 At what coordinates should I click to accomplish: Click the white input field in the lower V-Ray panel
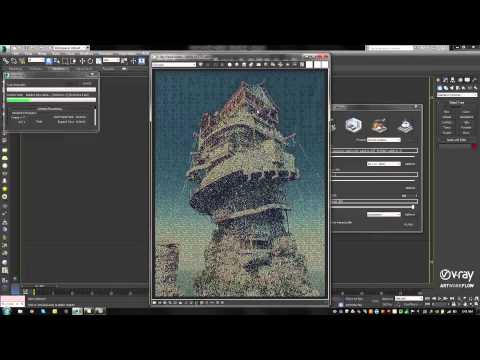tap(384, 214)
